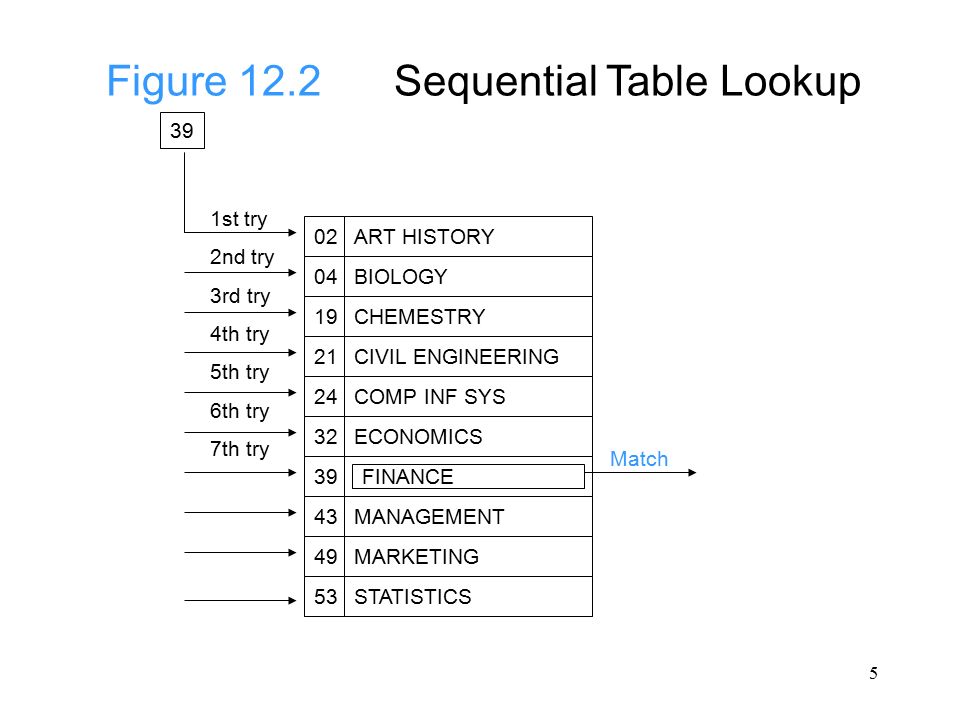960x720 pixels.
Task: Click the search key box containing 39
Action: click(182, 130)
